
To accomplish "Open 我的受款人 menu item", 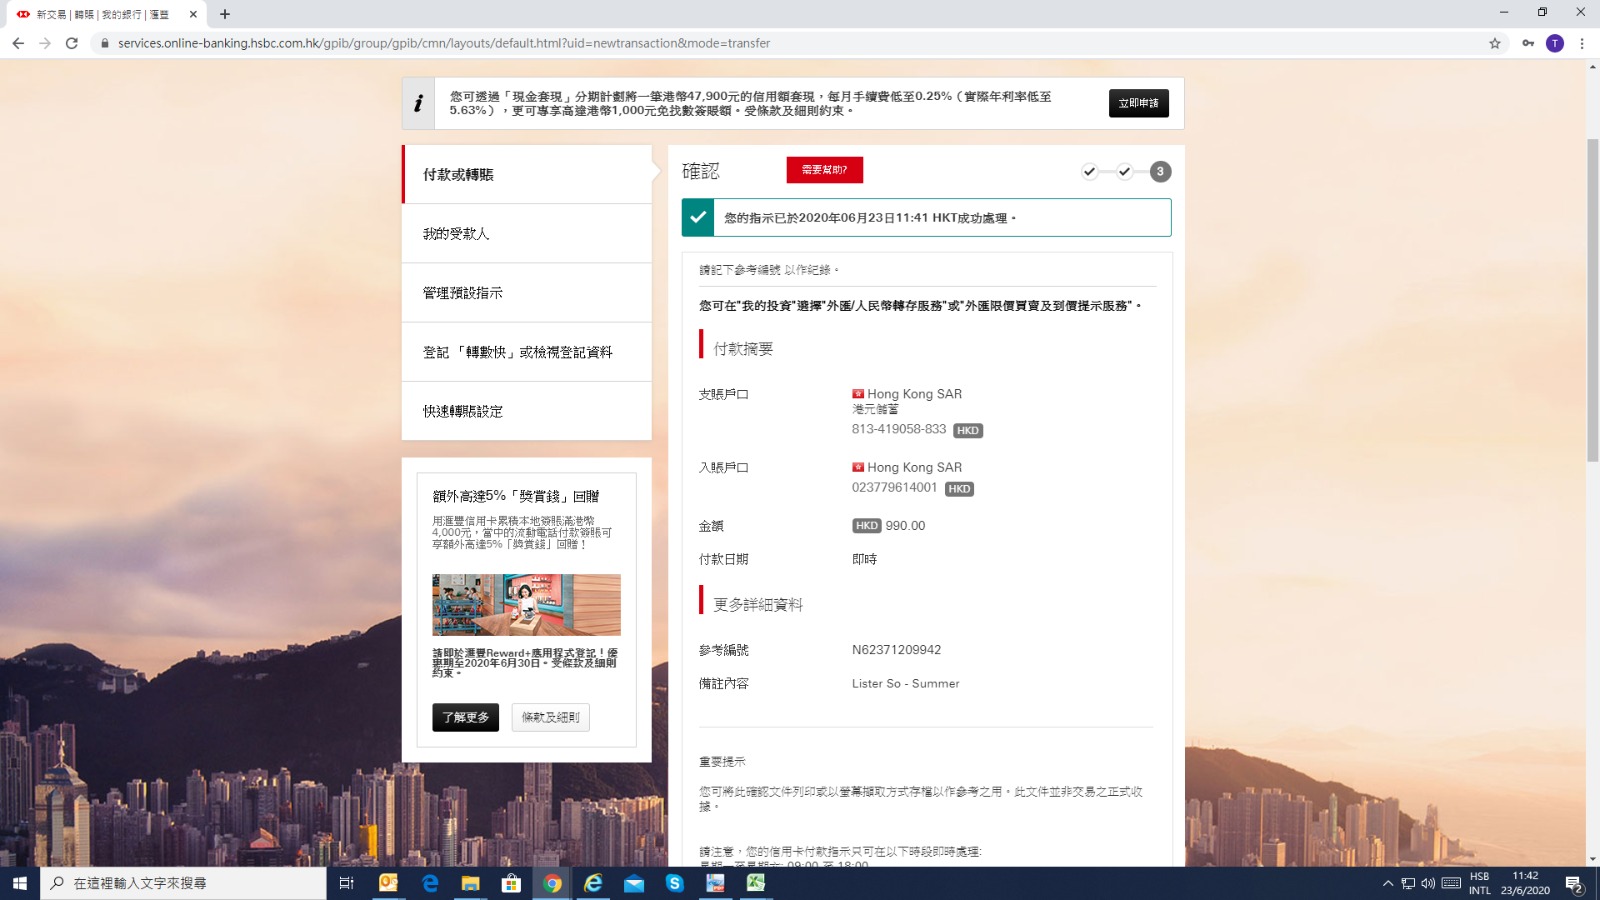I will 456,234.
